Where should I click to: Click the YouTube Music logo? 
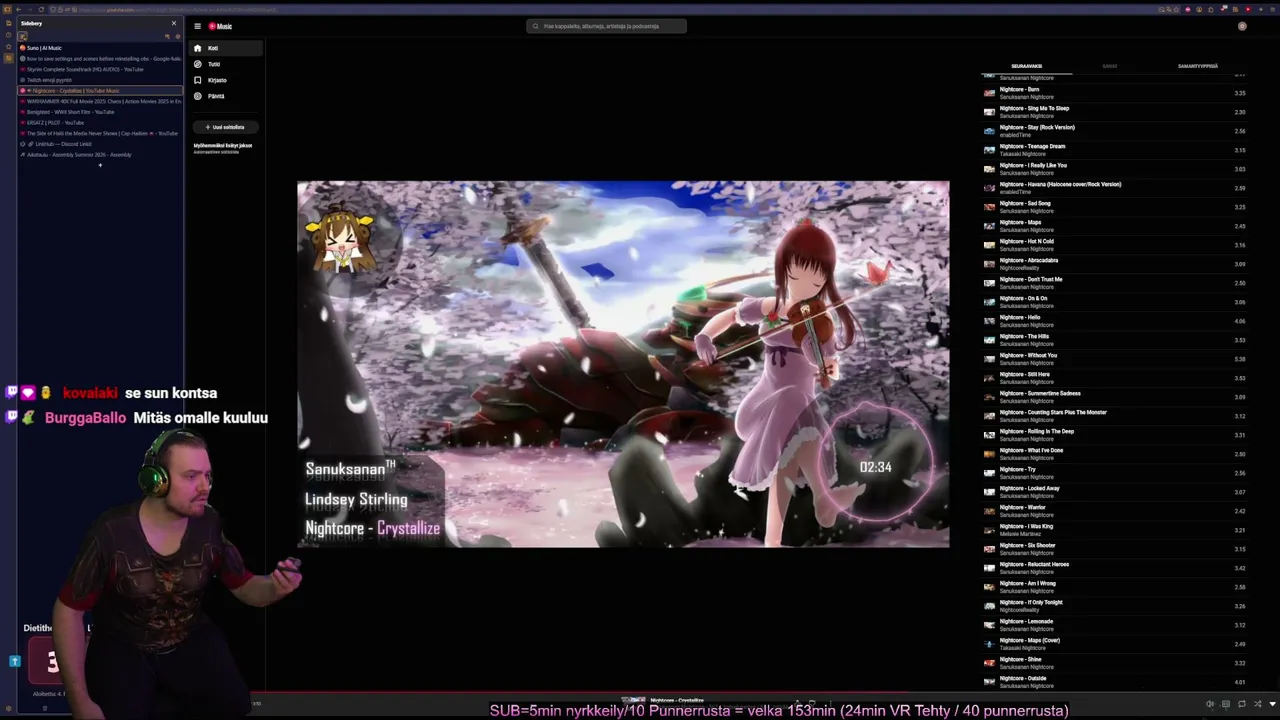point(220,26)
